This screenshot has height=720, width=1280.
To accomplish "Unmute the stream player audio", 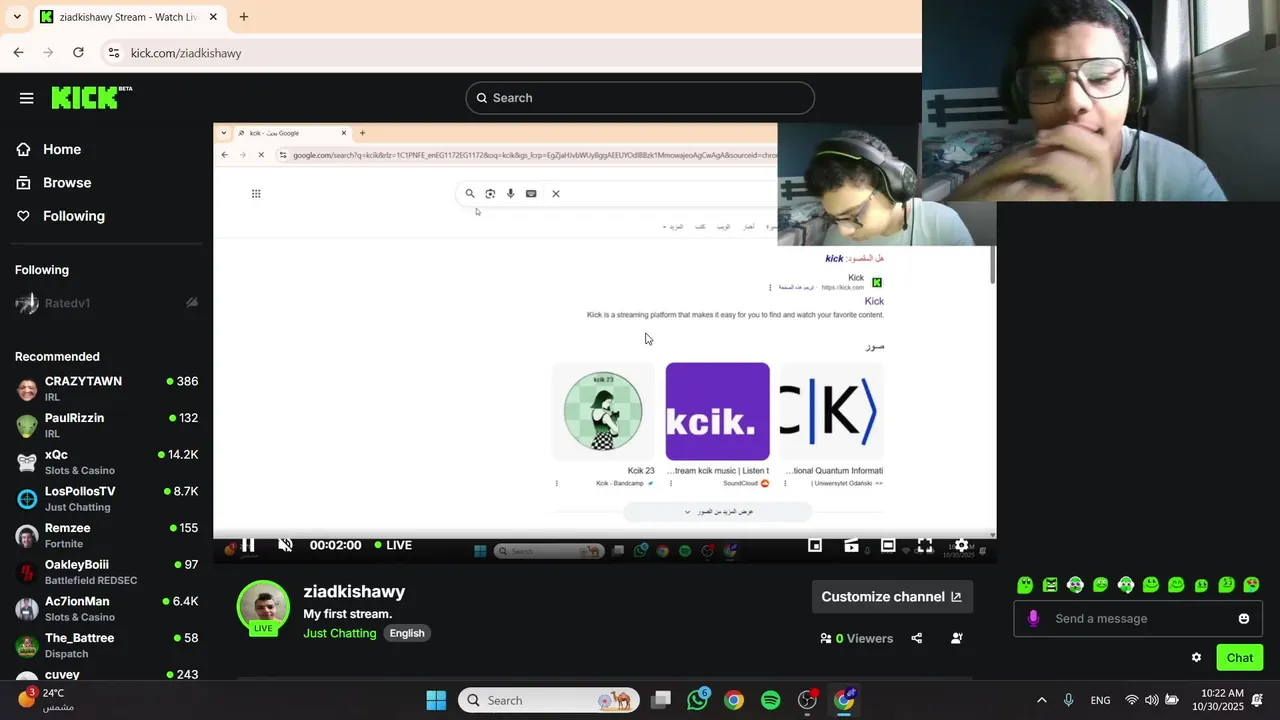I will click(x=285, y=545).
